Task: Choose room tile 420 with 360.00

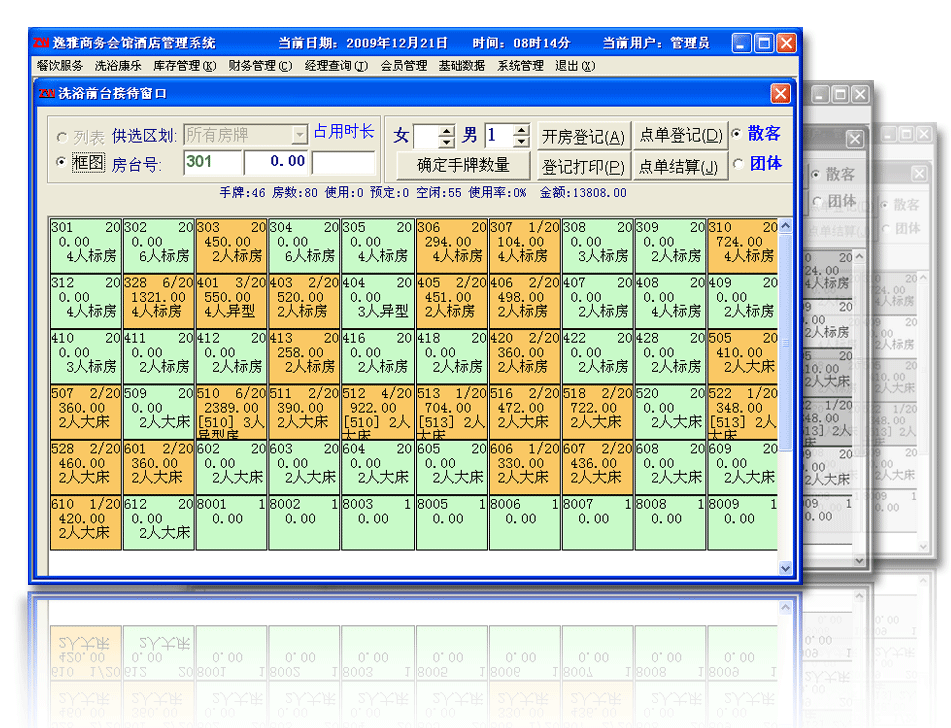Action: tap(524, 353)
